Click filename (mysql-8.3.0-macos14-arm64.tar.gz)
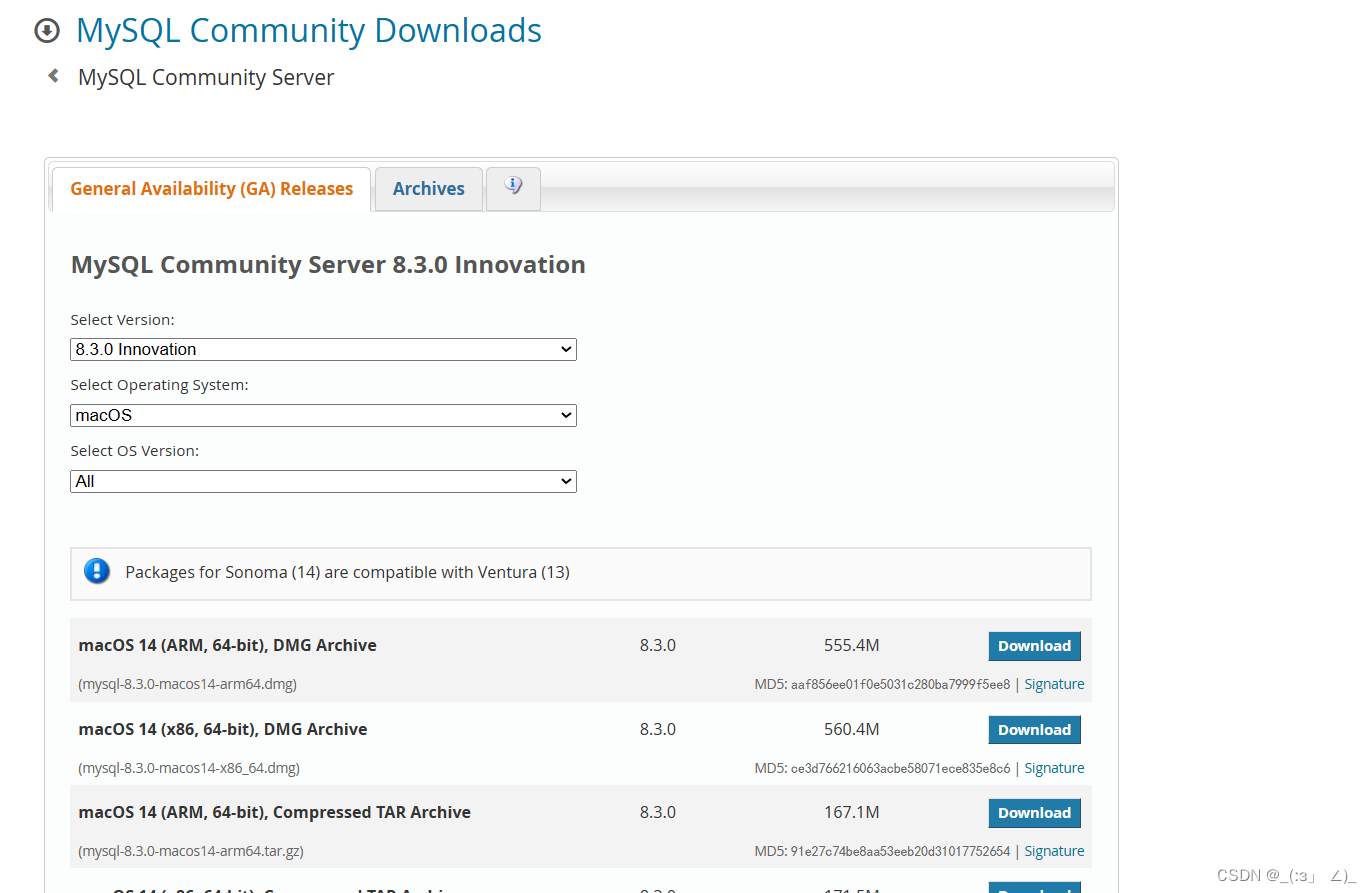The height and width of the screenshot is (893, 1372). coord(190,851)
